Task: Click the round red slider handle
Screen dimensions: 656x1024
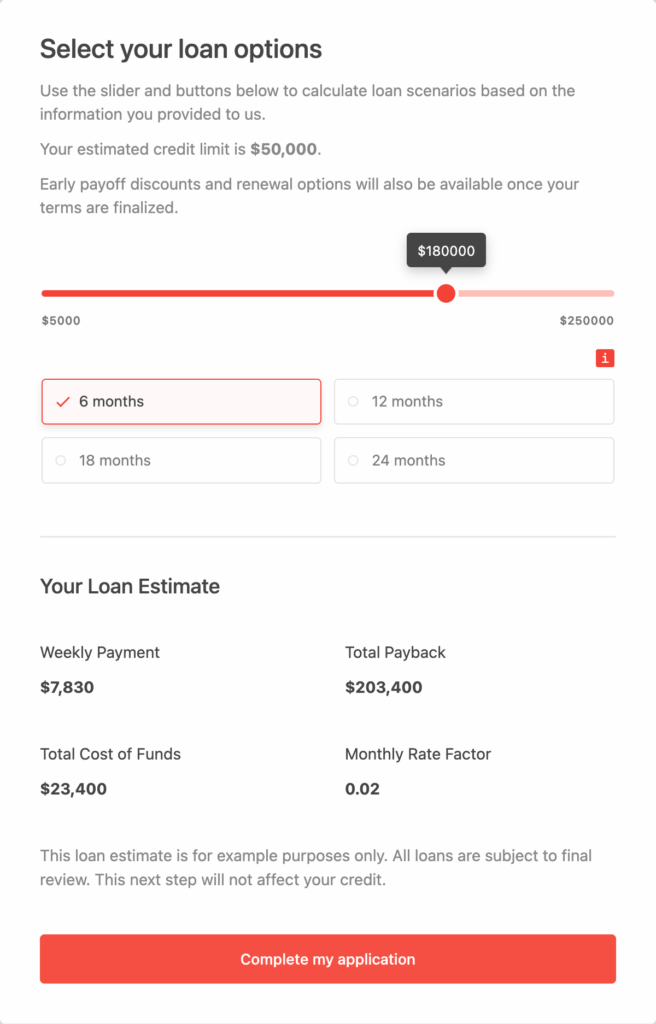Action: click(446, 293)
